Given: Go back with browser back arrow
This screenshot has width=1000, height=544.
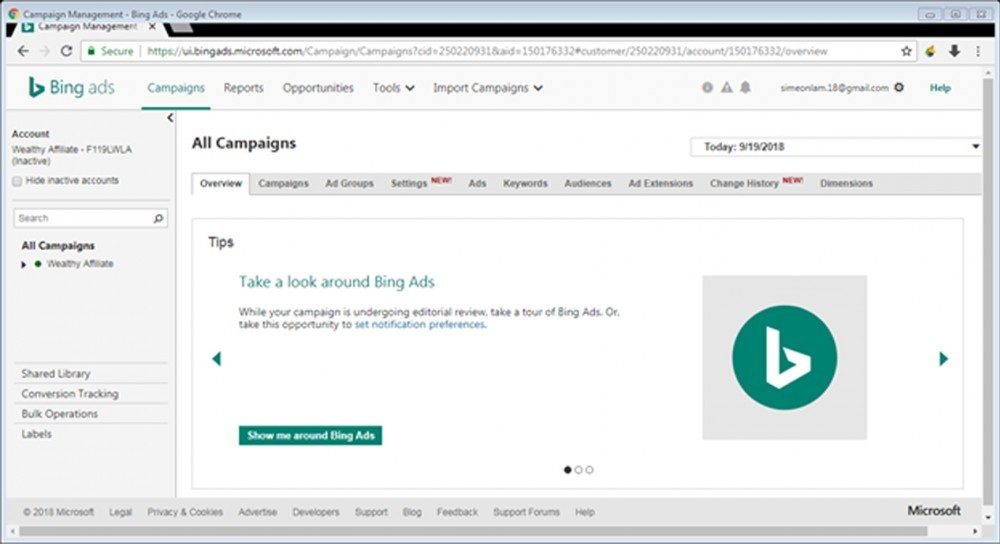Looking at the screenshot, I should coord(23,51).
